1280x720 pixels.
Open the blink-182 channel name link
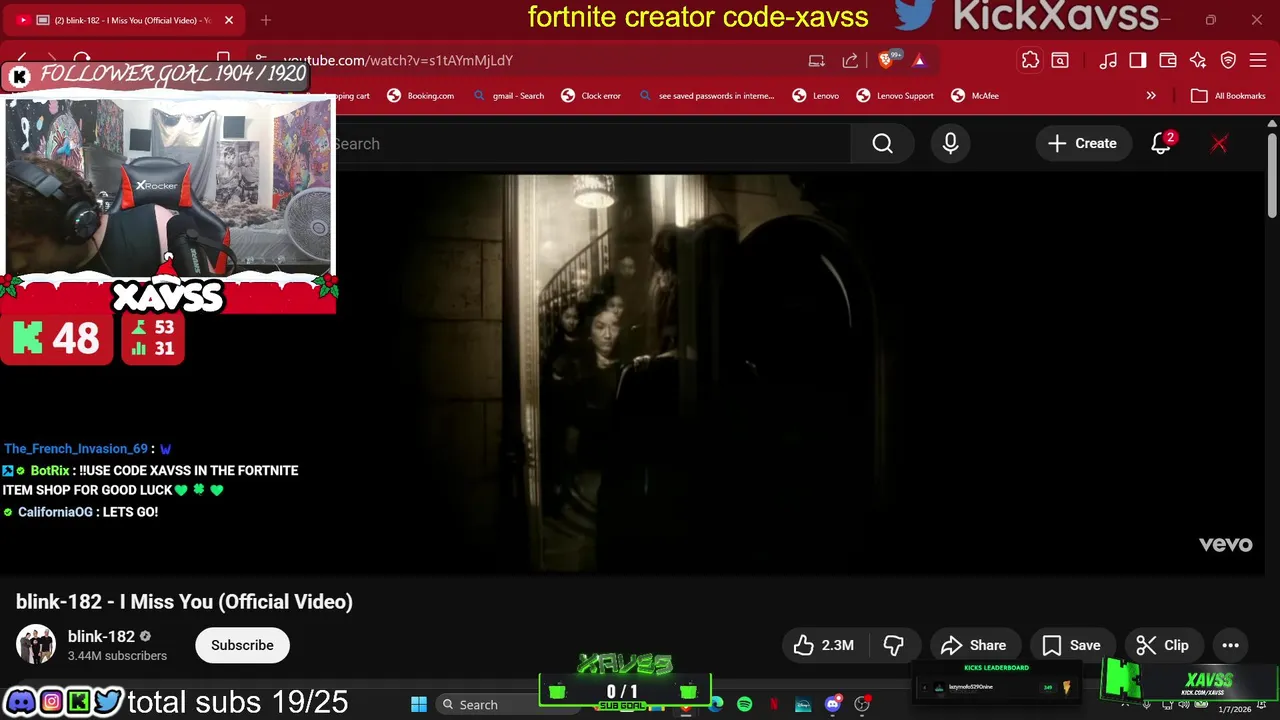pyautogui.click(x=101, y=636)
